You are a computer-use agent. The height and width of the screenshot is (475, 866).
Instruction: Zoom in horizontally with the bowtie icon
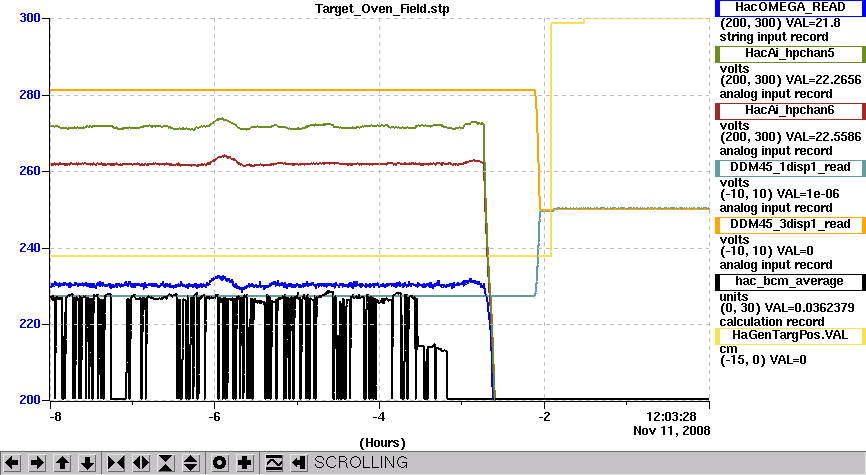coord(116,463)
